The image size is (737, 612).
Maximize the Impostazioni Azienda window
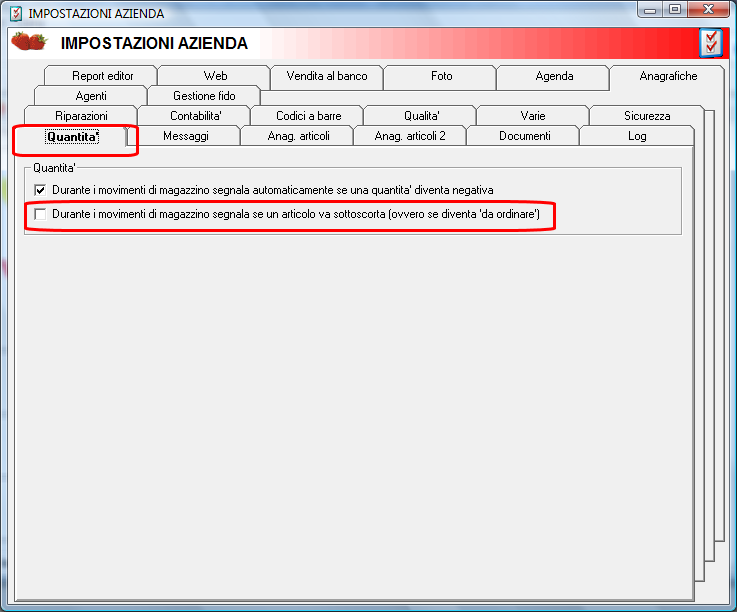(675, 9)
